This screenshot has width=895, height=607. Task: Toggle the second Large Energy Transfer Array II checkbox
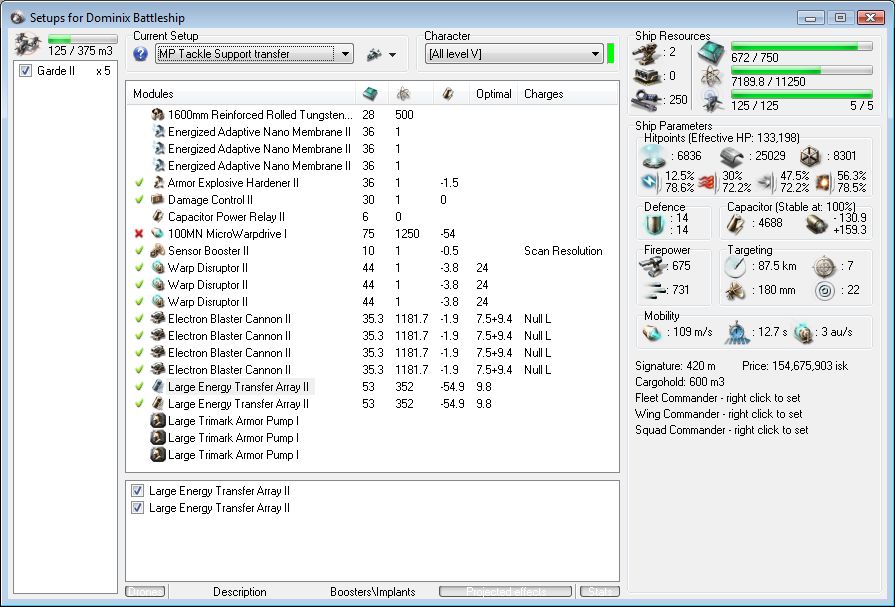pos(137,508)
